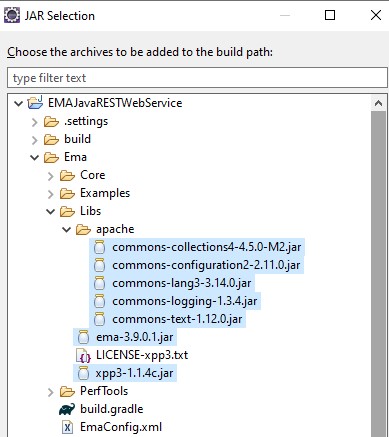This screenshot has height=437, width=389.
Task: Click the tree scrollbar up arrow
Action: 378,103
